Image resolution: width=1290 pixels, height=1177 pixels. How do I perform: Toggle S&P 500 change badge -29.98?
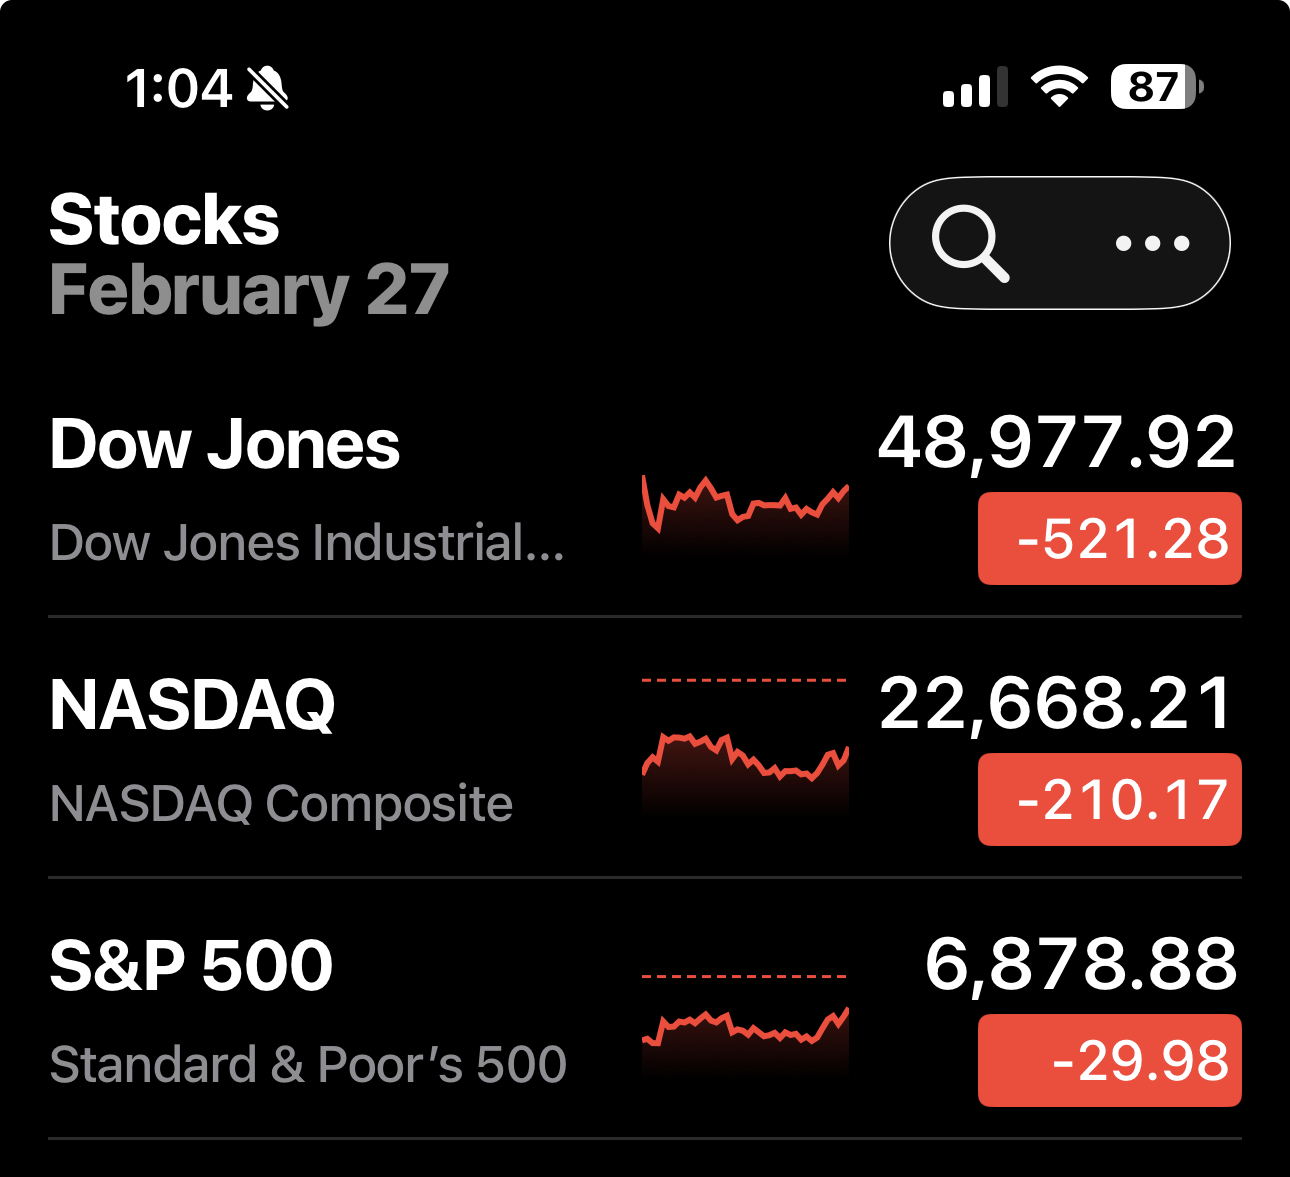pyautogui.click(x=1109, y=1061)
